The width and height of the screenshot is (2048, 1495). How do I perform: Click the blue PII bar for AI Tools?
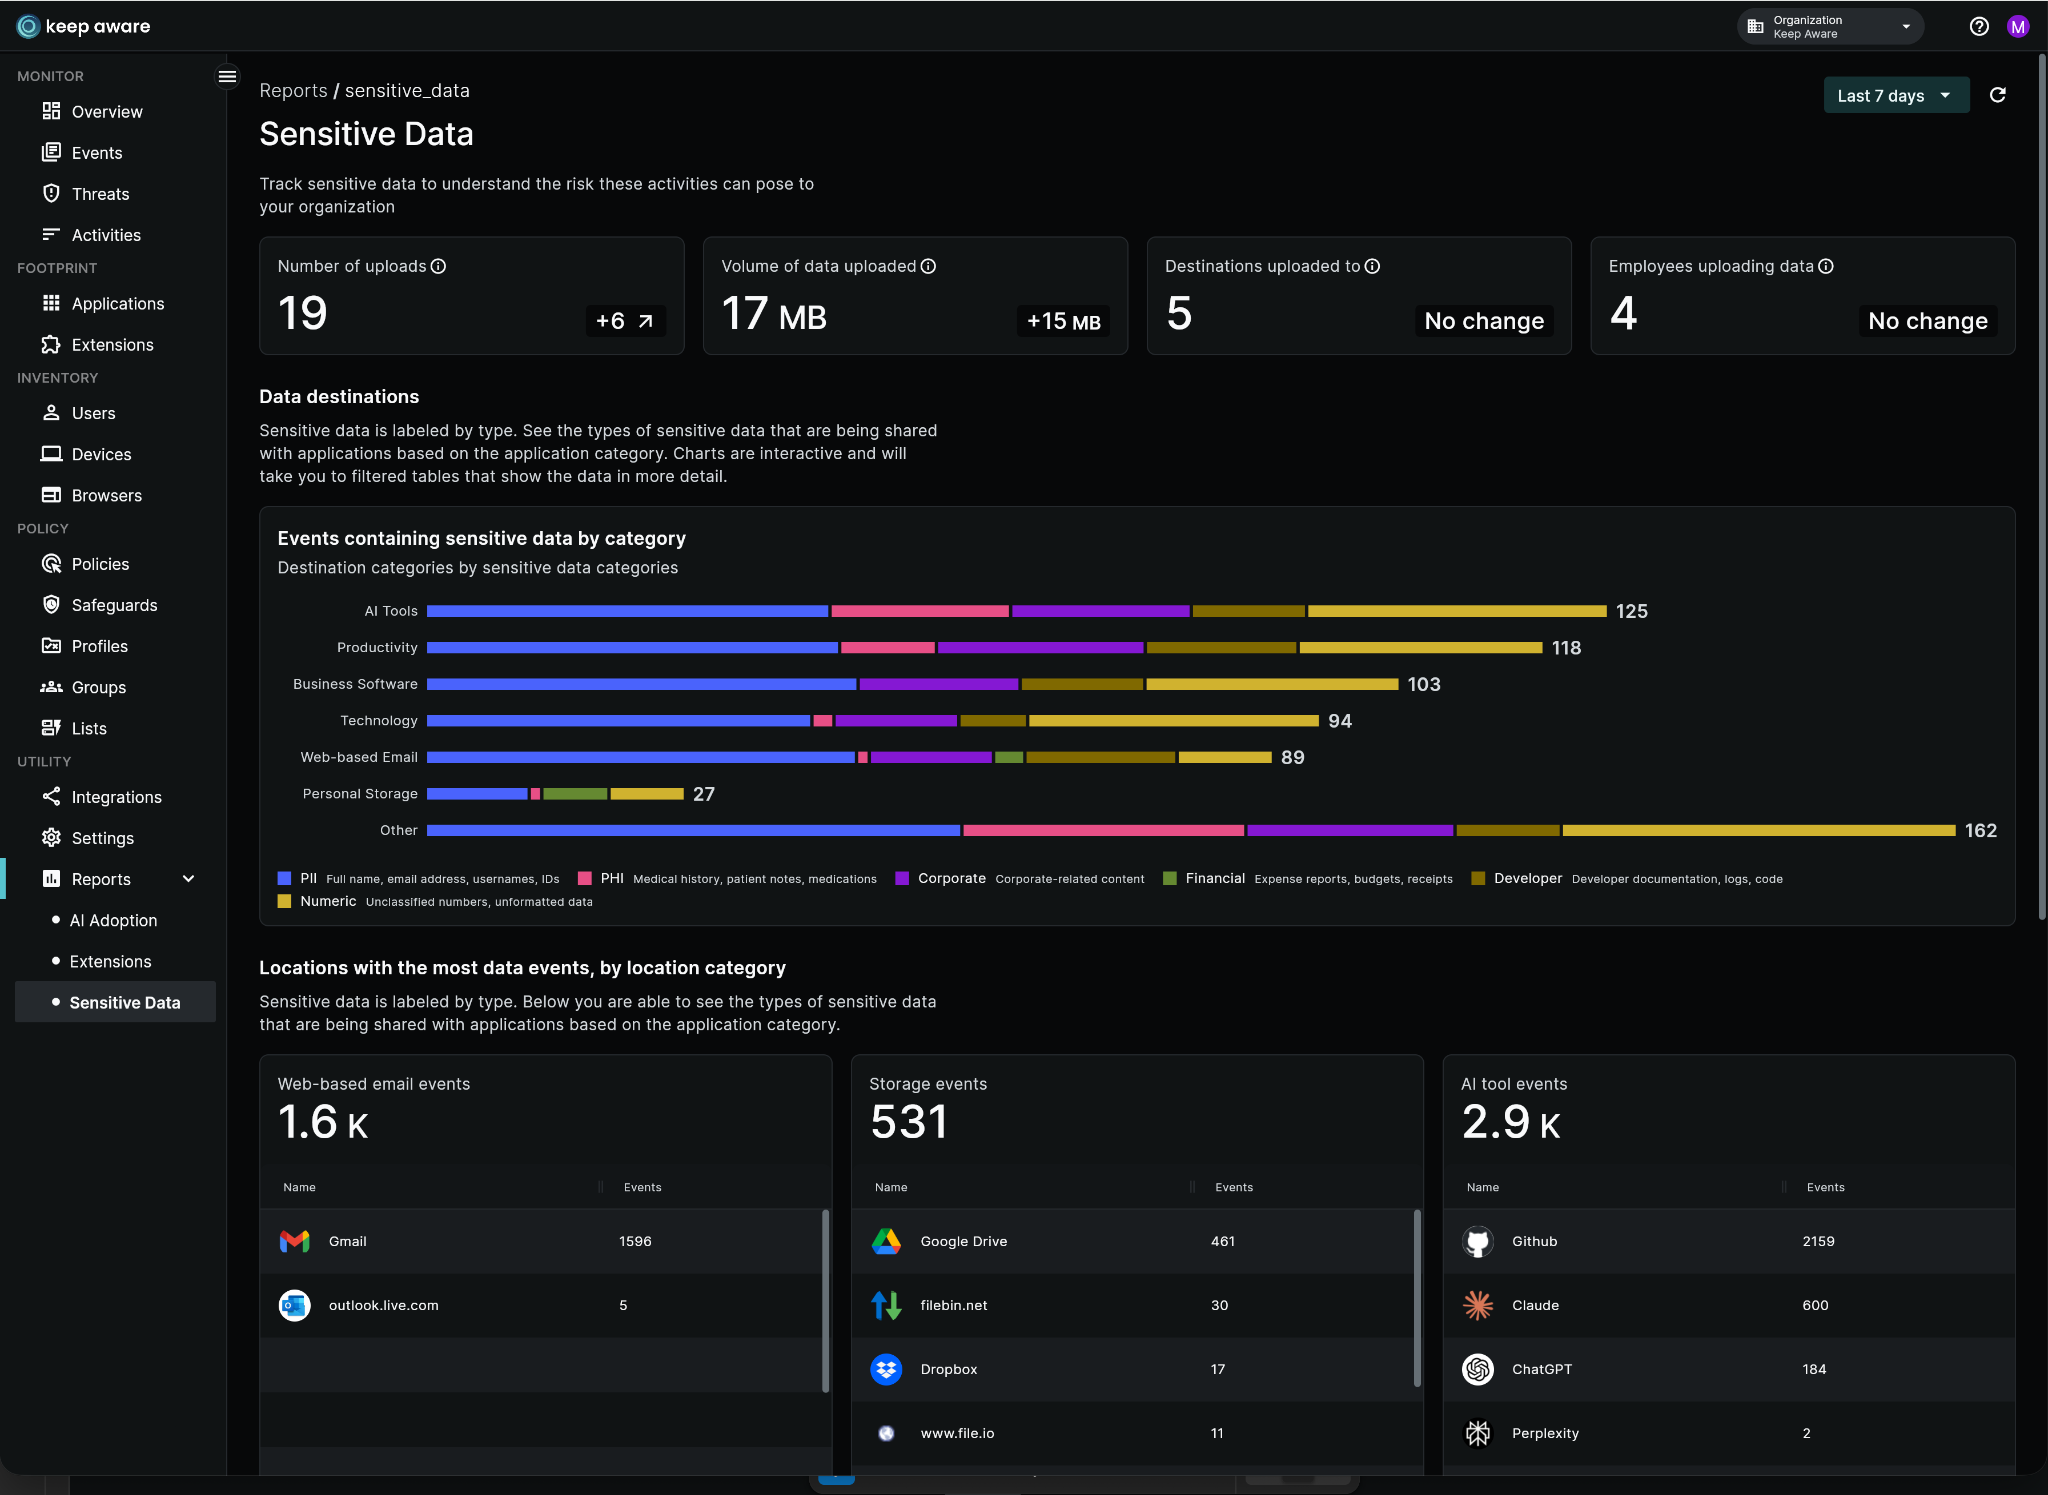tap(627, 611)
